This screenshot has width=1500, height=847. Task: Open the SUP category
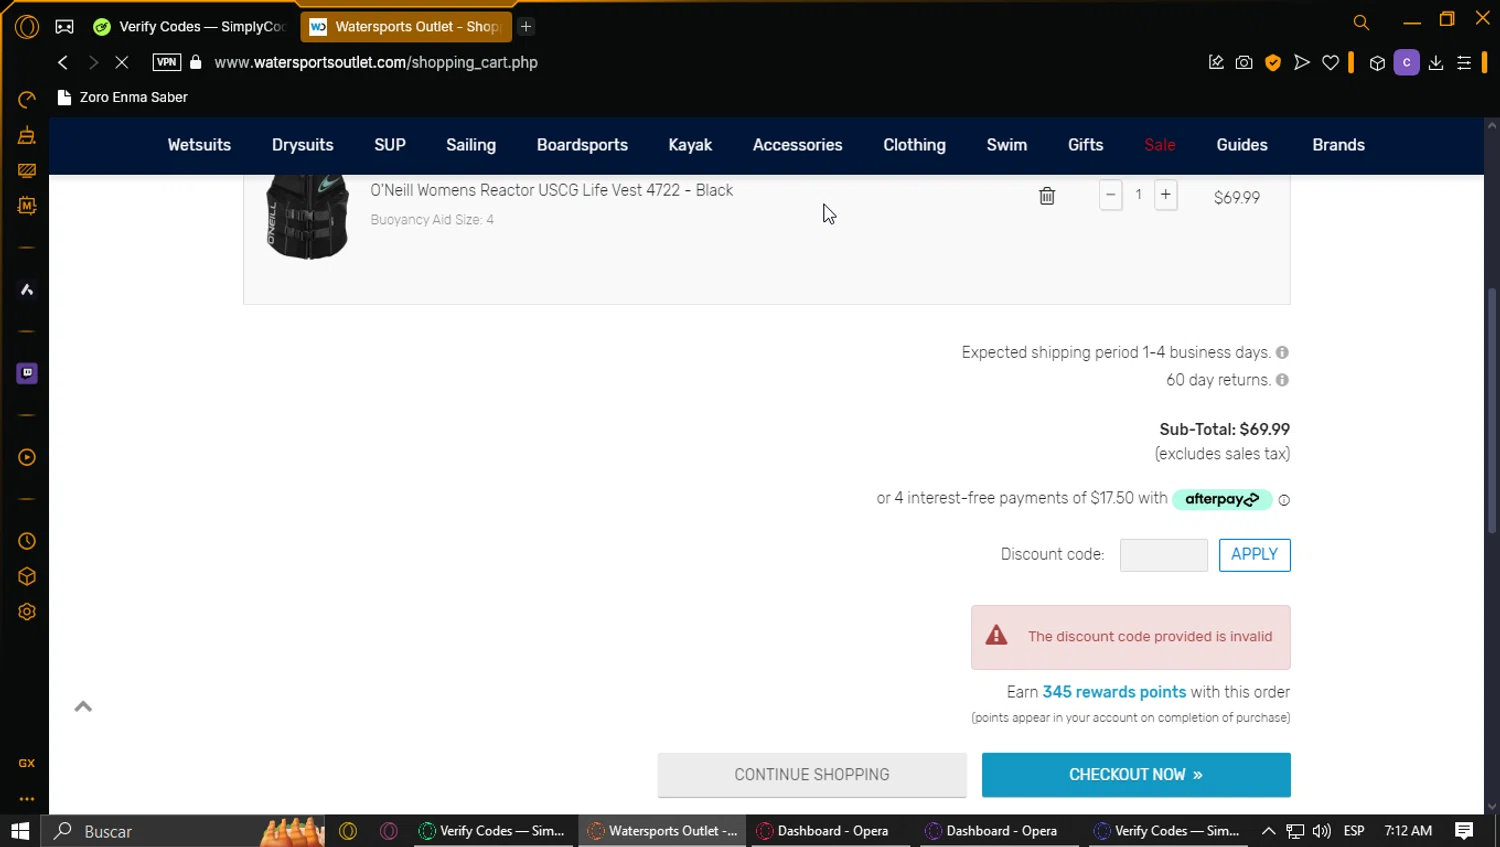pyautogui.click(x=390, y=145)
